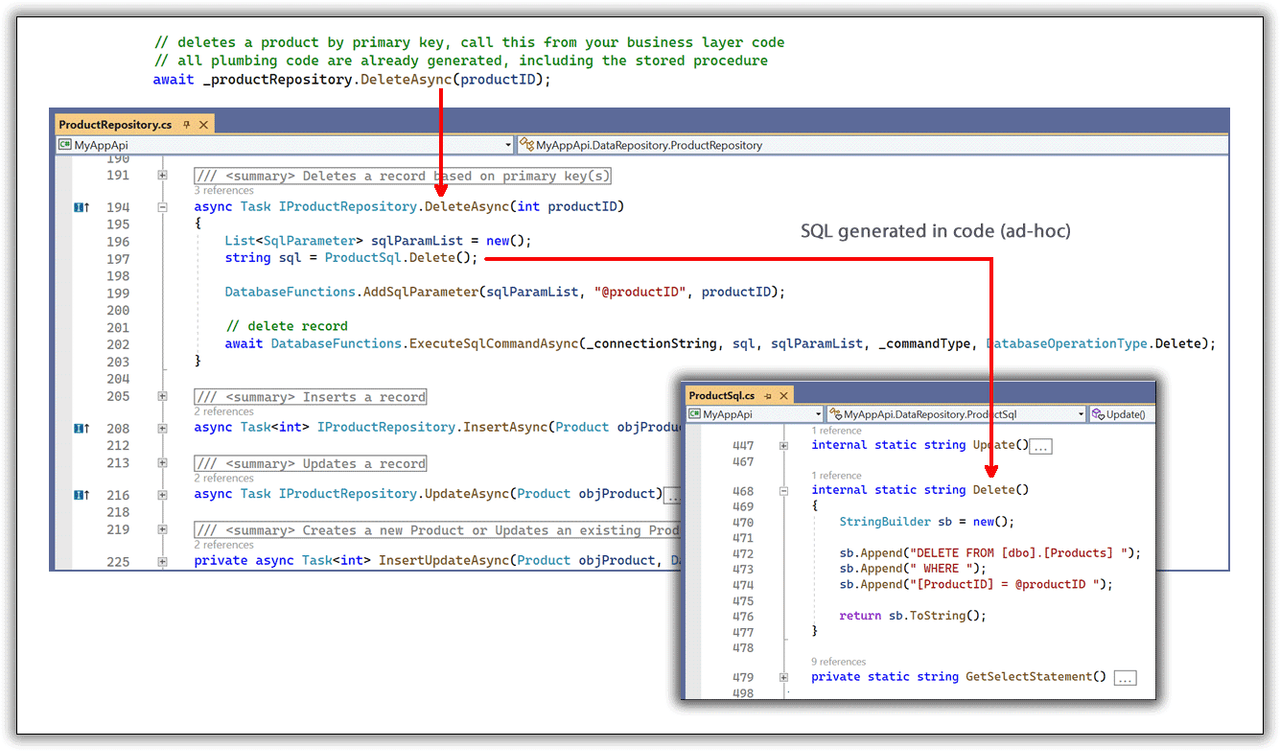Open '2 references' link above InsertAsync

pyautogui.click(x=224, y=412)
